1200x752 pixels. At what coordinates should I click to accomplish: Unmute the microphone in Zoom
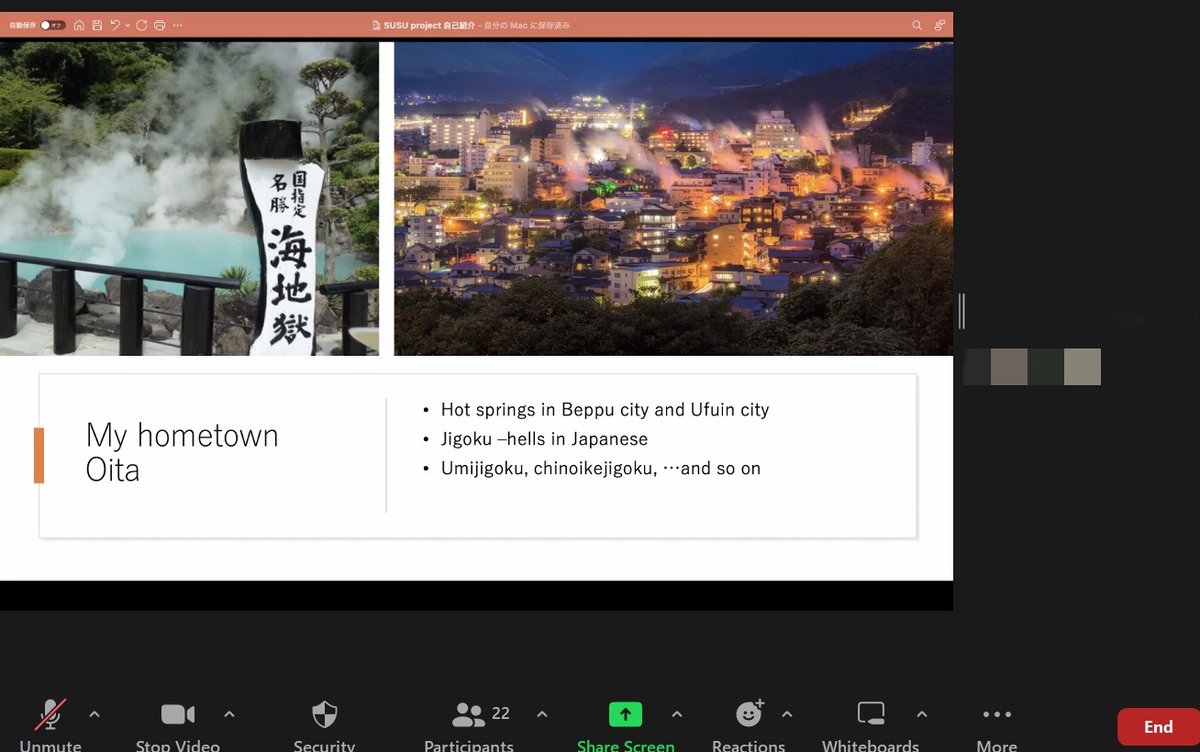pos(50,714)
